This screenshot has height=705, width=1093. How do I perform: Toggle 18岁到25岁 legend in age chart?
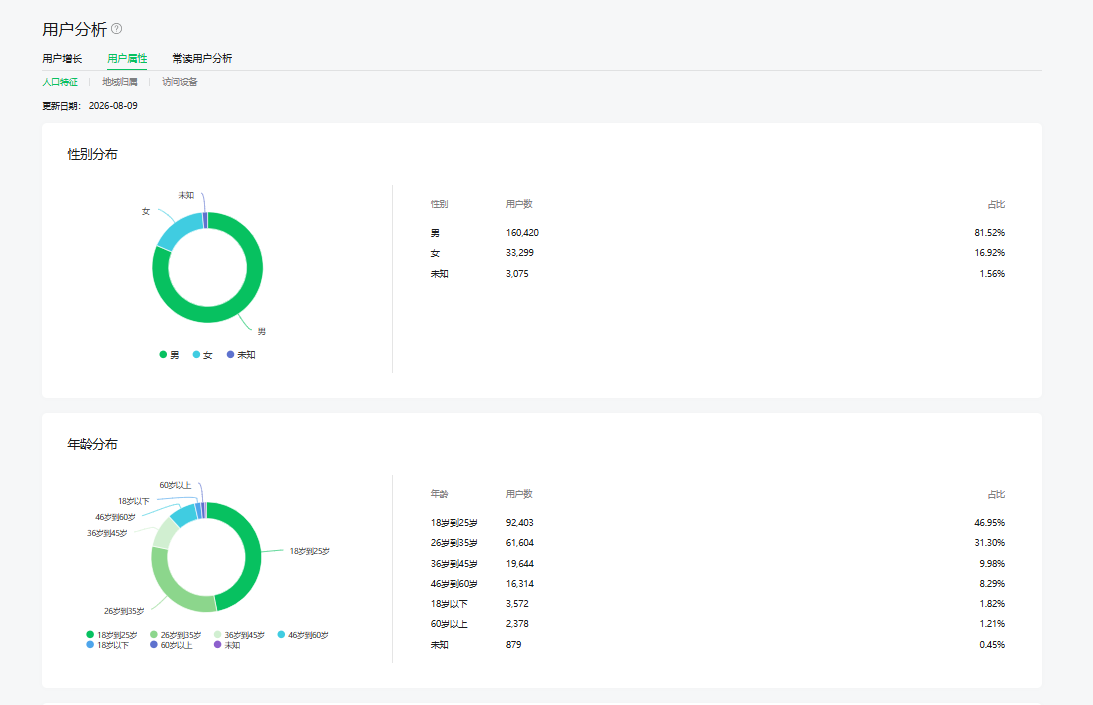tap(112, 635)
